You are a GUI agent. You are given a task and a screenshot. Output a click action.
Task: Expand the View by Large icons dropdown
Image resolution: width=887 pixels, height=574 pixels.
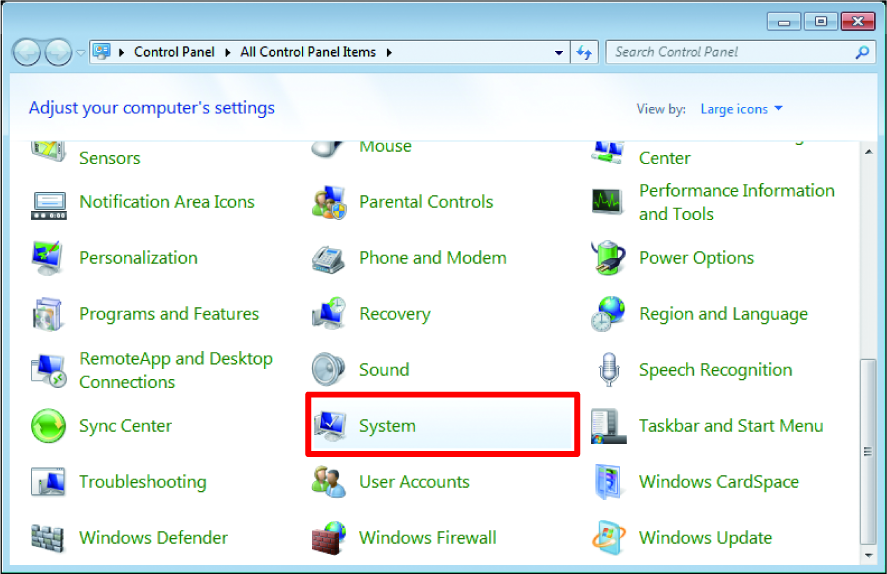[x=741, y=109]
